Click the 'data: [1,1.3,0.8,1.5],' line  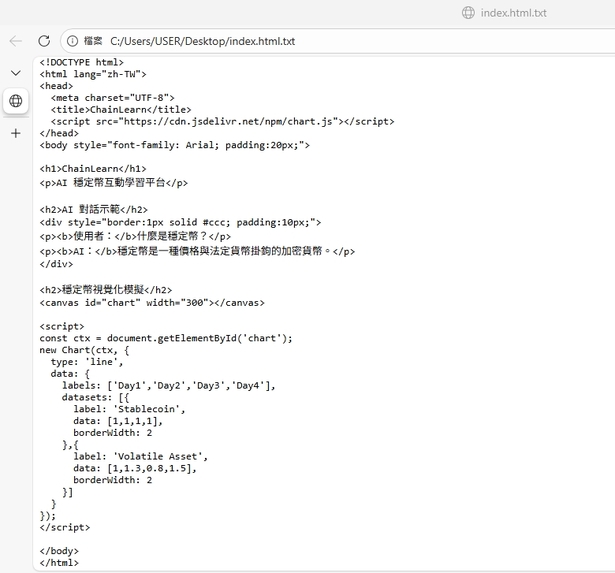tap(135, 468)
